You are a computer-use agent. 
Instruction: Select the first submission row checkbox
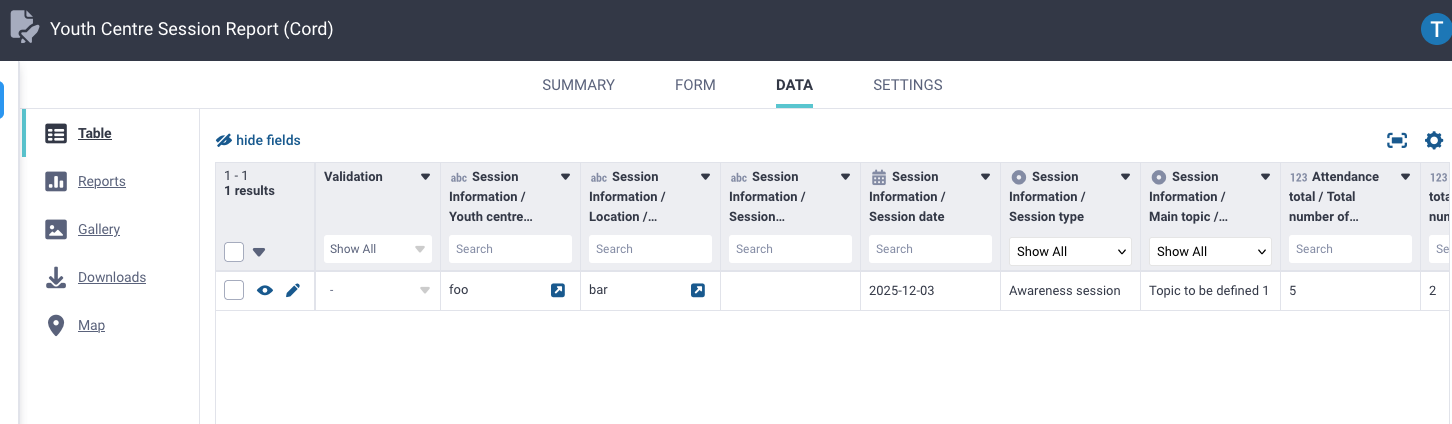(234, 291)
